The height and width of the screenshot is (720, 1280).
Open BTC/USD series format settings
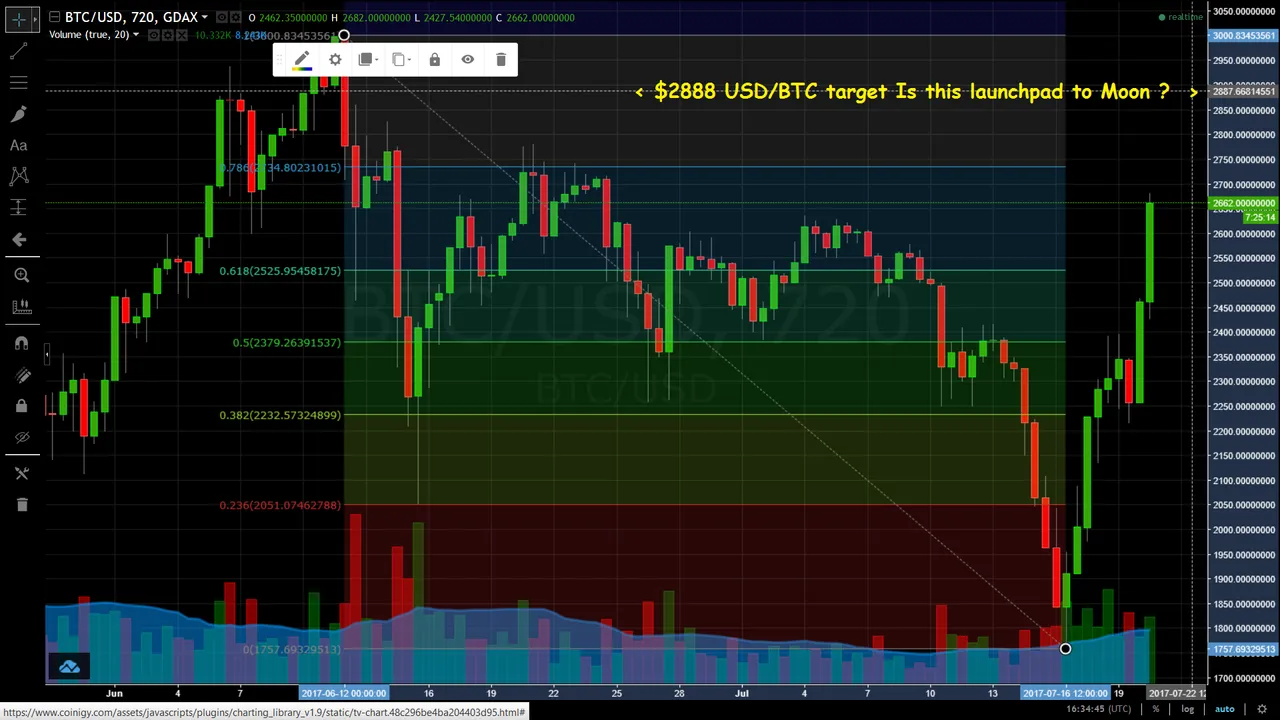pyautogui.click(x=236, y=17)
